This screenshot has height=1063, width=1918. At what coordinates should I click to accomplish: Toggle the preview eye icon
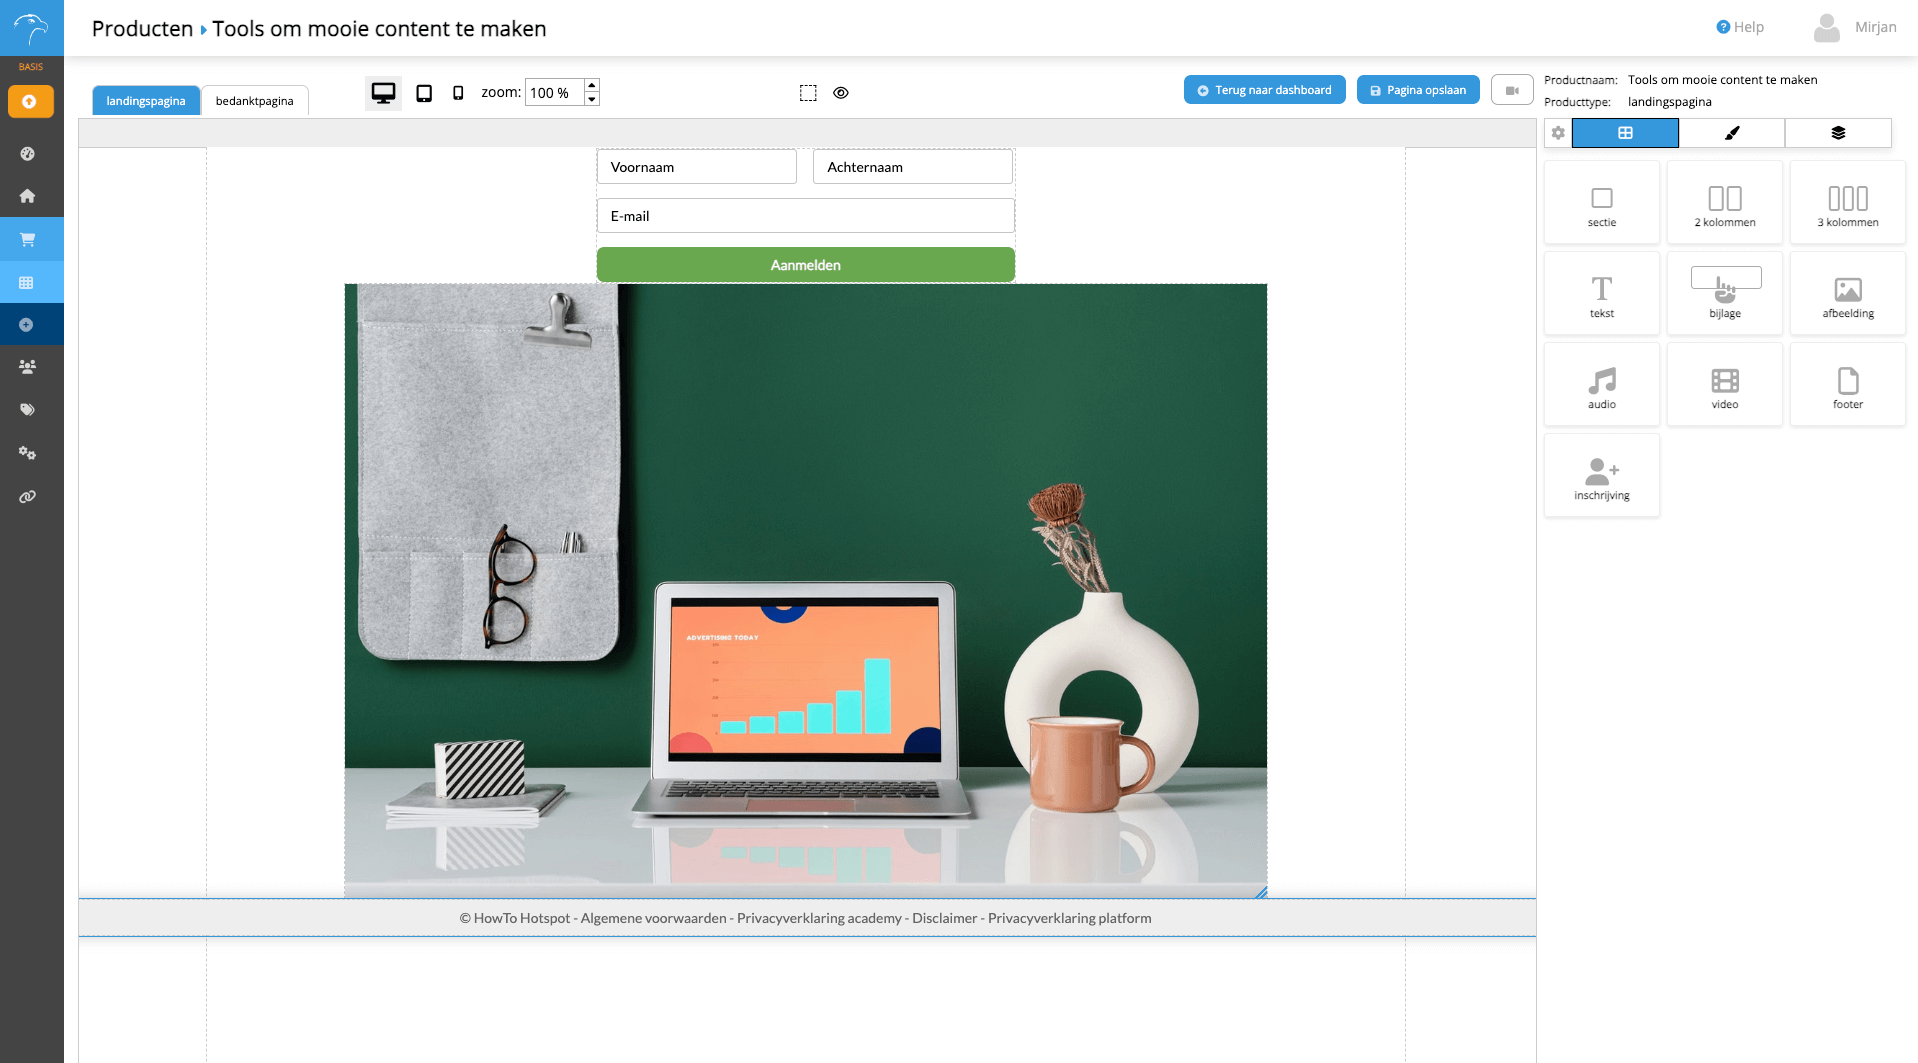pos(841,93)
